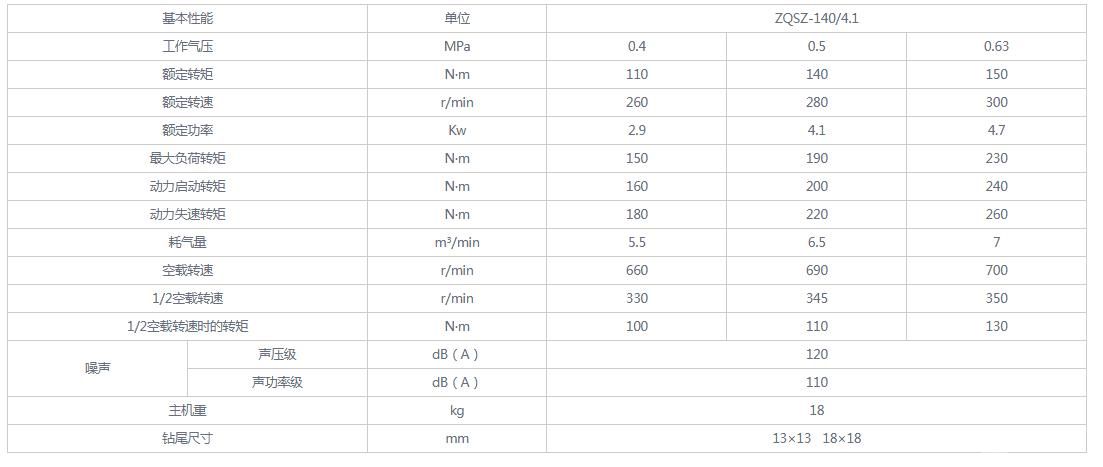Select the Kw unit cell

tap(457, 131)
